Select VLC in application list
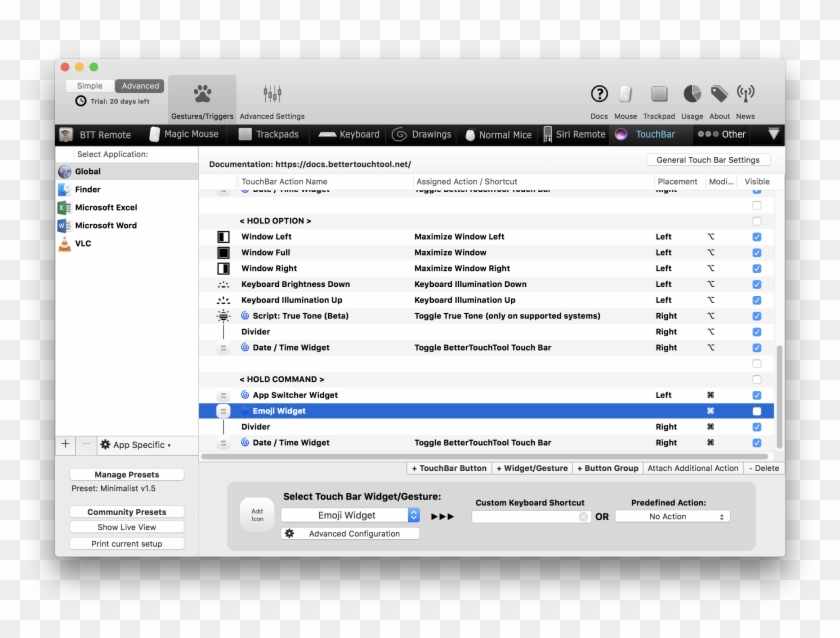The height and width of the screenshot is (638, 840). pos(83,243)
